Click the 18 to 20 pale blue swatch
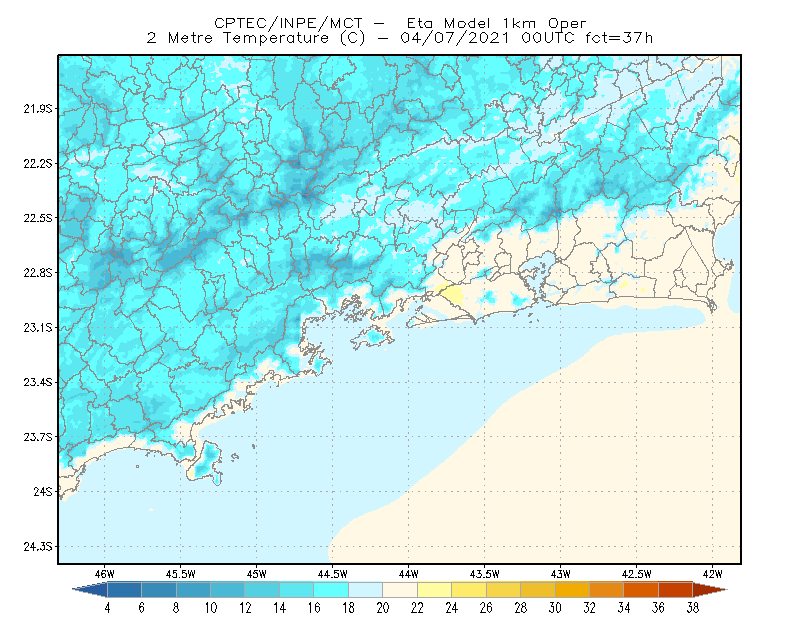 coord(365,590)
